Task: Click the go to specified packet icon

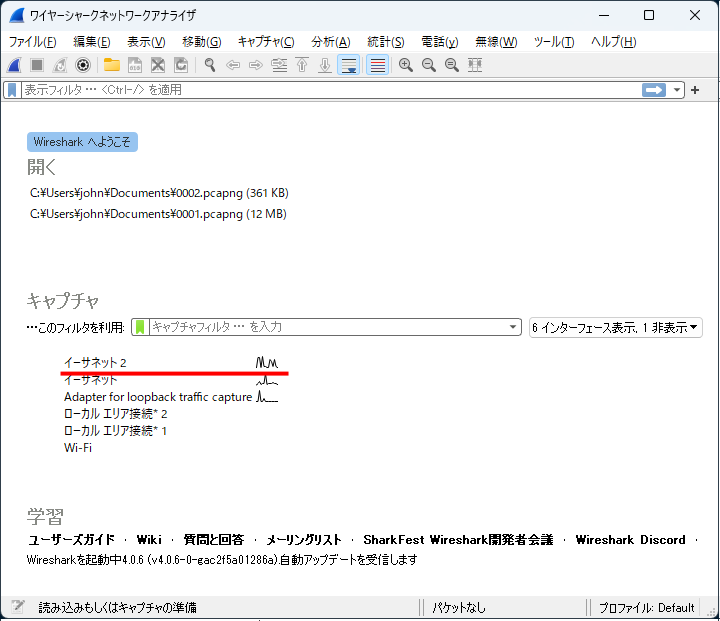Action: coord(279,65)
